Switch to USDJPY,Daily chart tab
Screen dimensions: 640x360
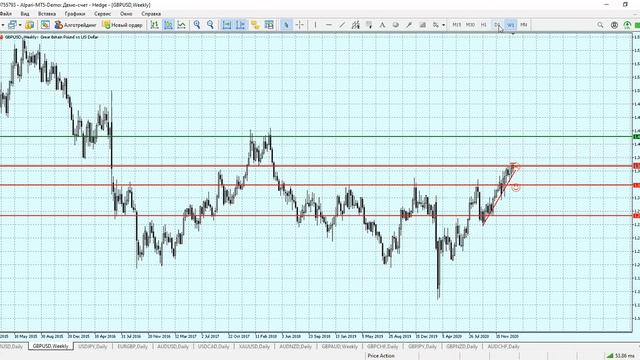(93, 347)
